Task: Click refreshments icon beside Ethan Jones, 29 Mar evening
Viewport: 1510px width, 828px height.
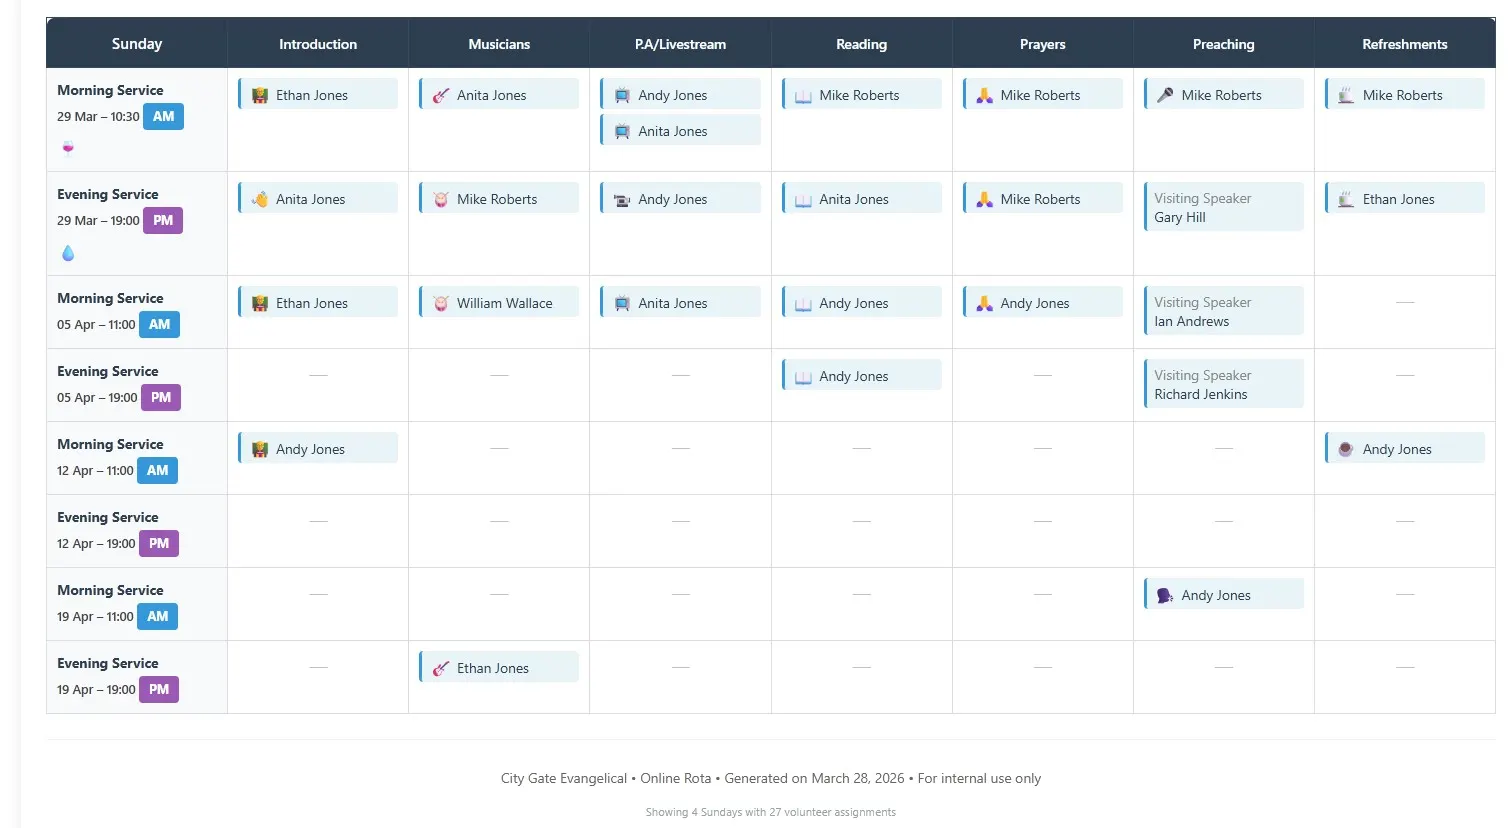Action: [1346, 200]
